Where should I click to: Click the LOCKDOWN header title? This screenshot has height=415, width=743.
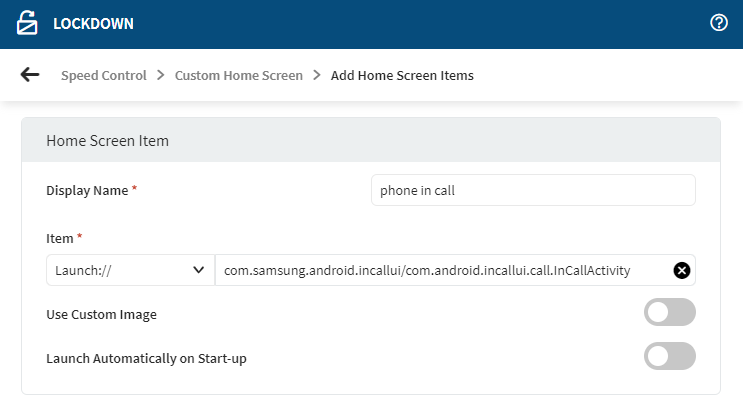[93, 23]
